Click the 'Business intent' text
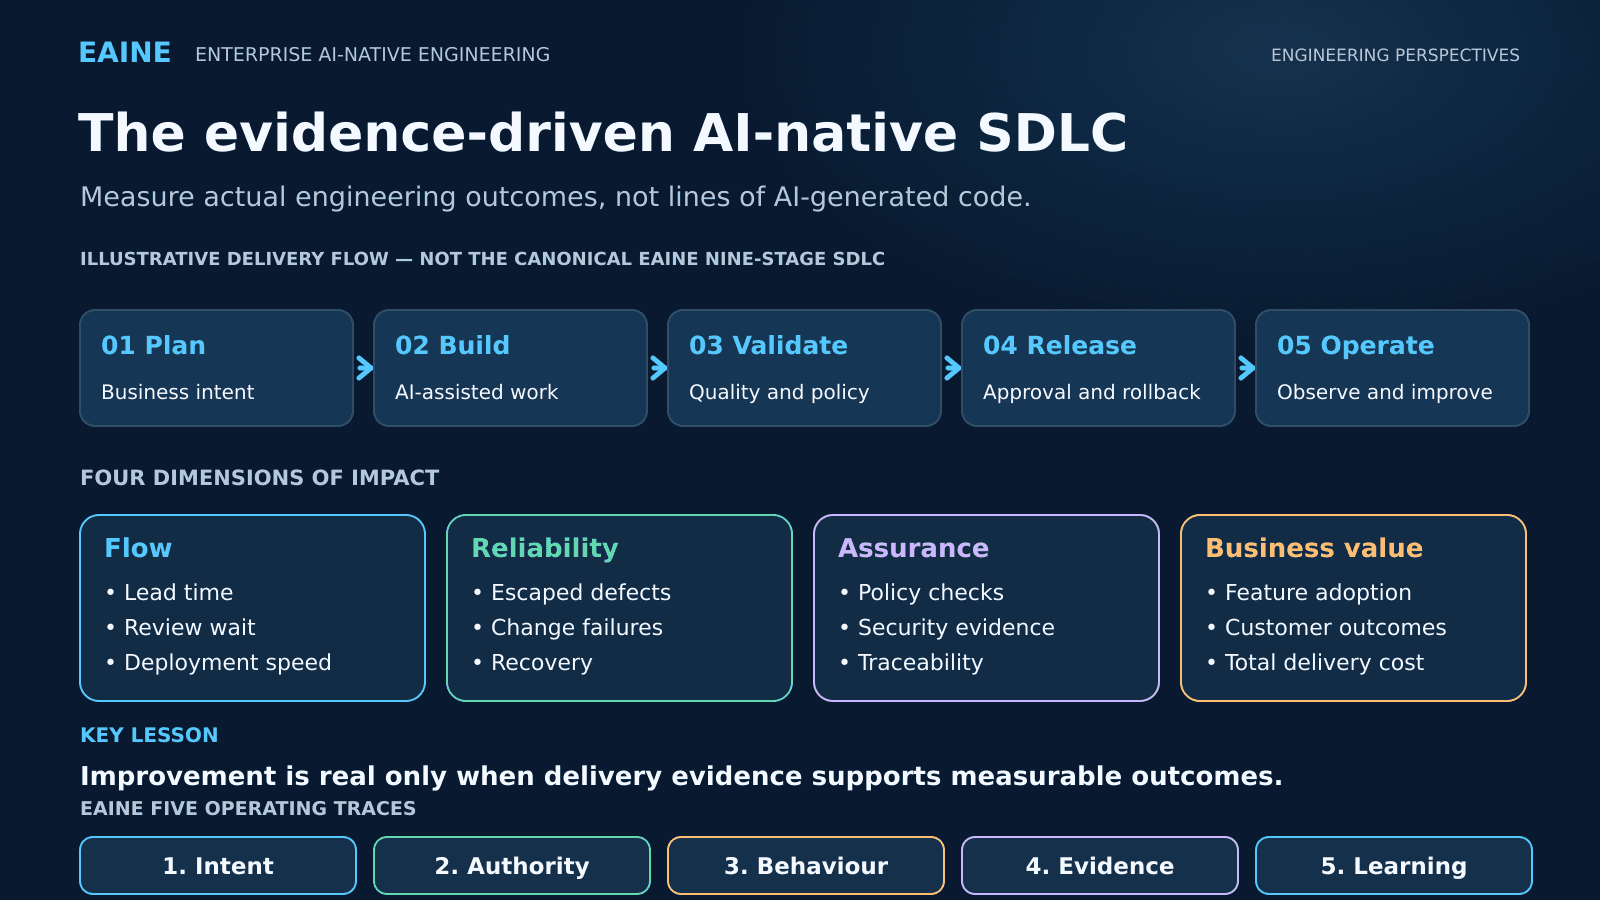The width and height of the screenshot is (1600, 900). click(178, 392)
